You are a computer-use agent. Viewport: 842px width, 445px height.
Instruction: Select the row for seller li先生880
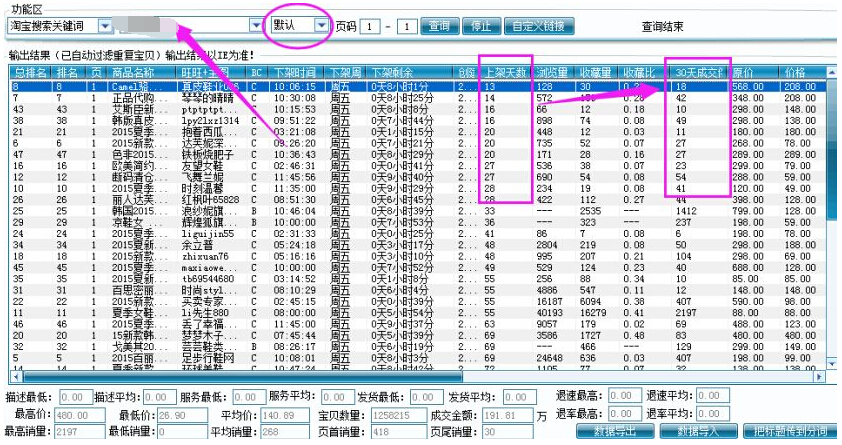(x=418, y=312)
